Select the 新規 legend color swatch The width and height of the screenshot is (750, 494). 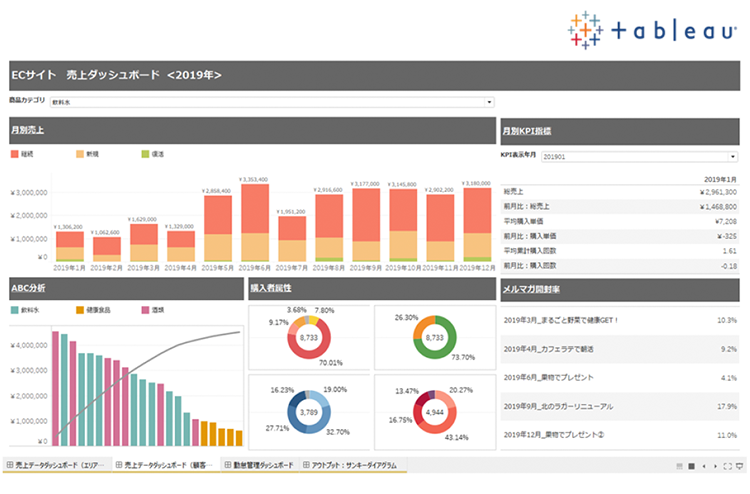click(x=79, y=155)
